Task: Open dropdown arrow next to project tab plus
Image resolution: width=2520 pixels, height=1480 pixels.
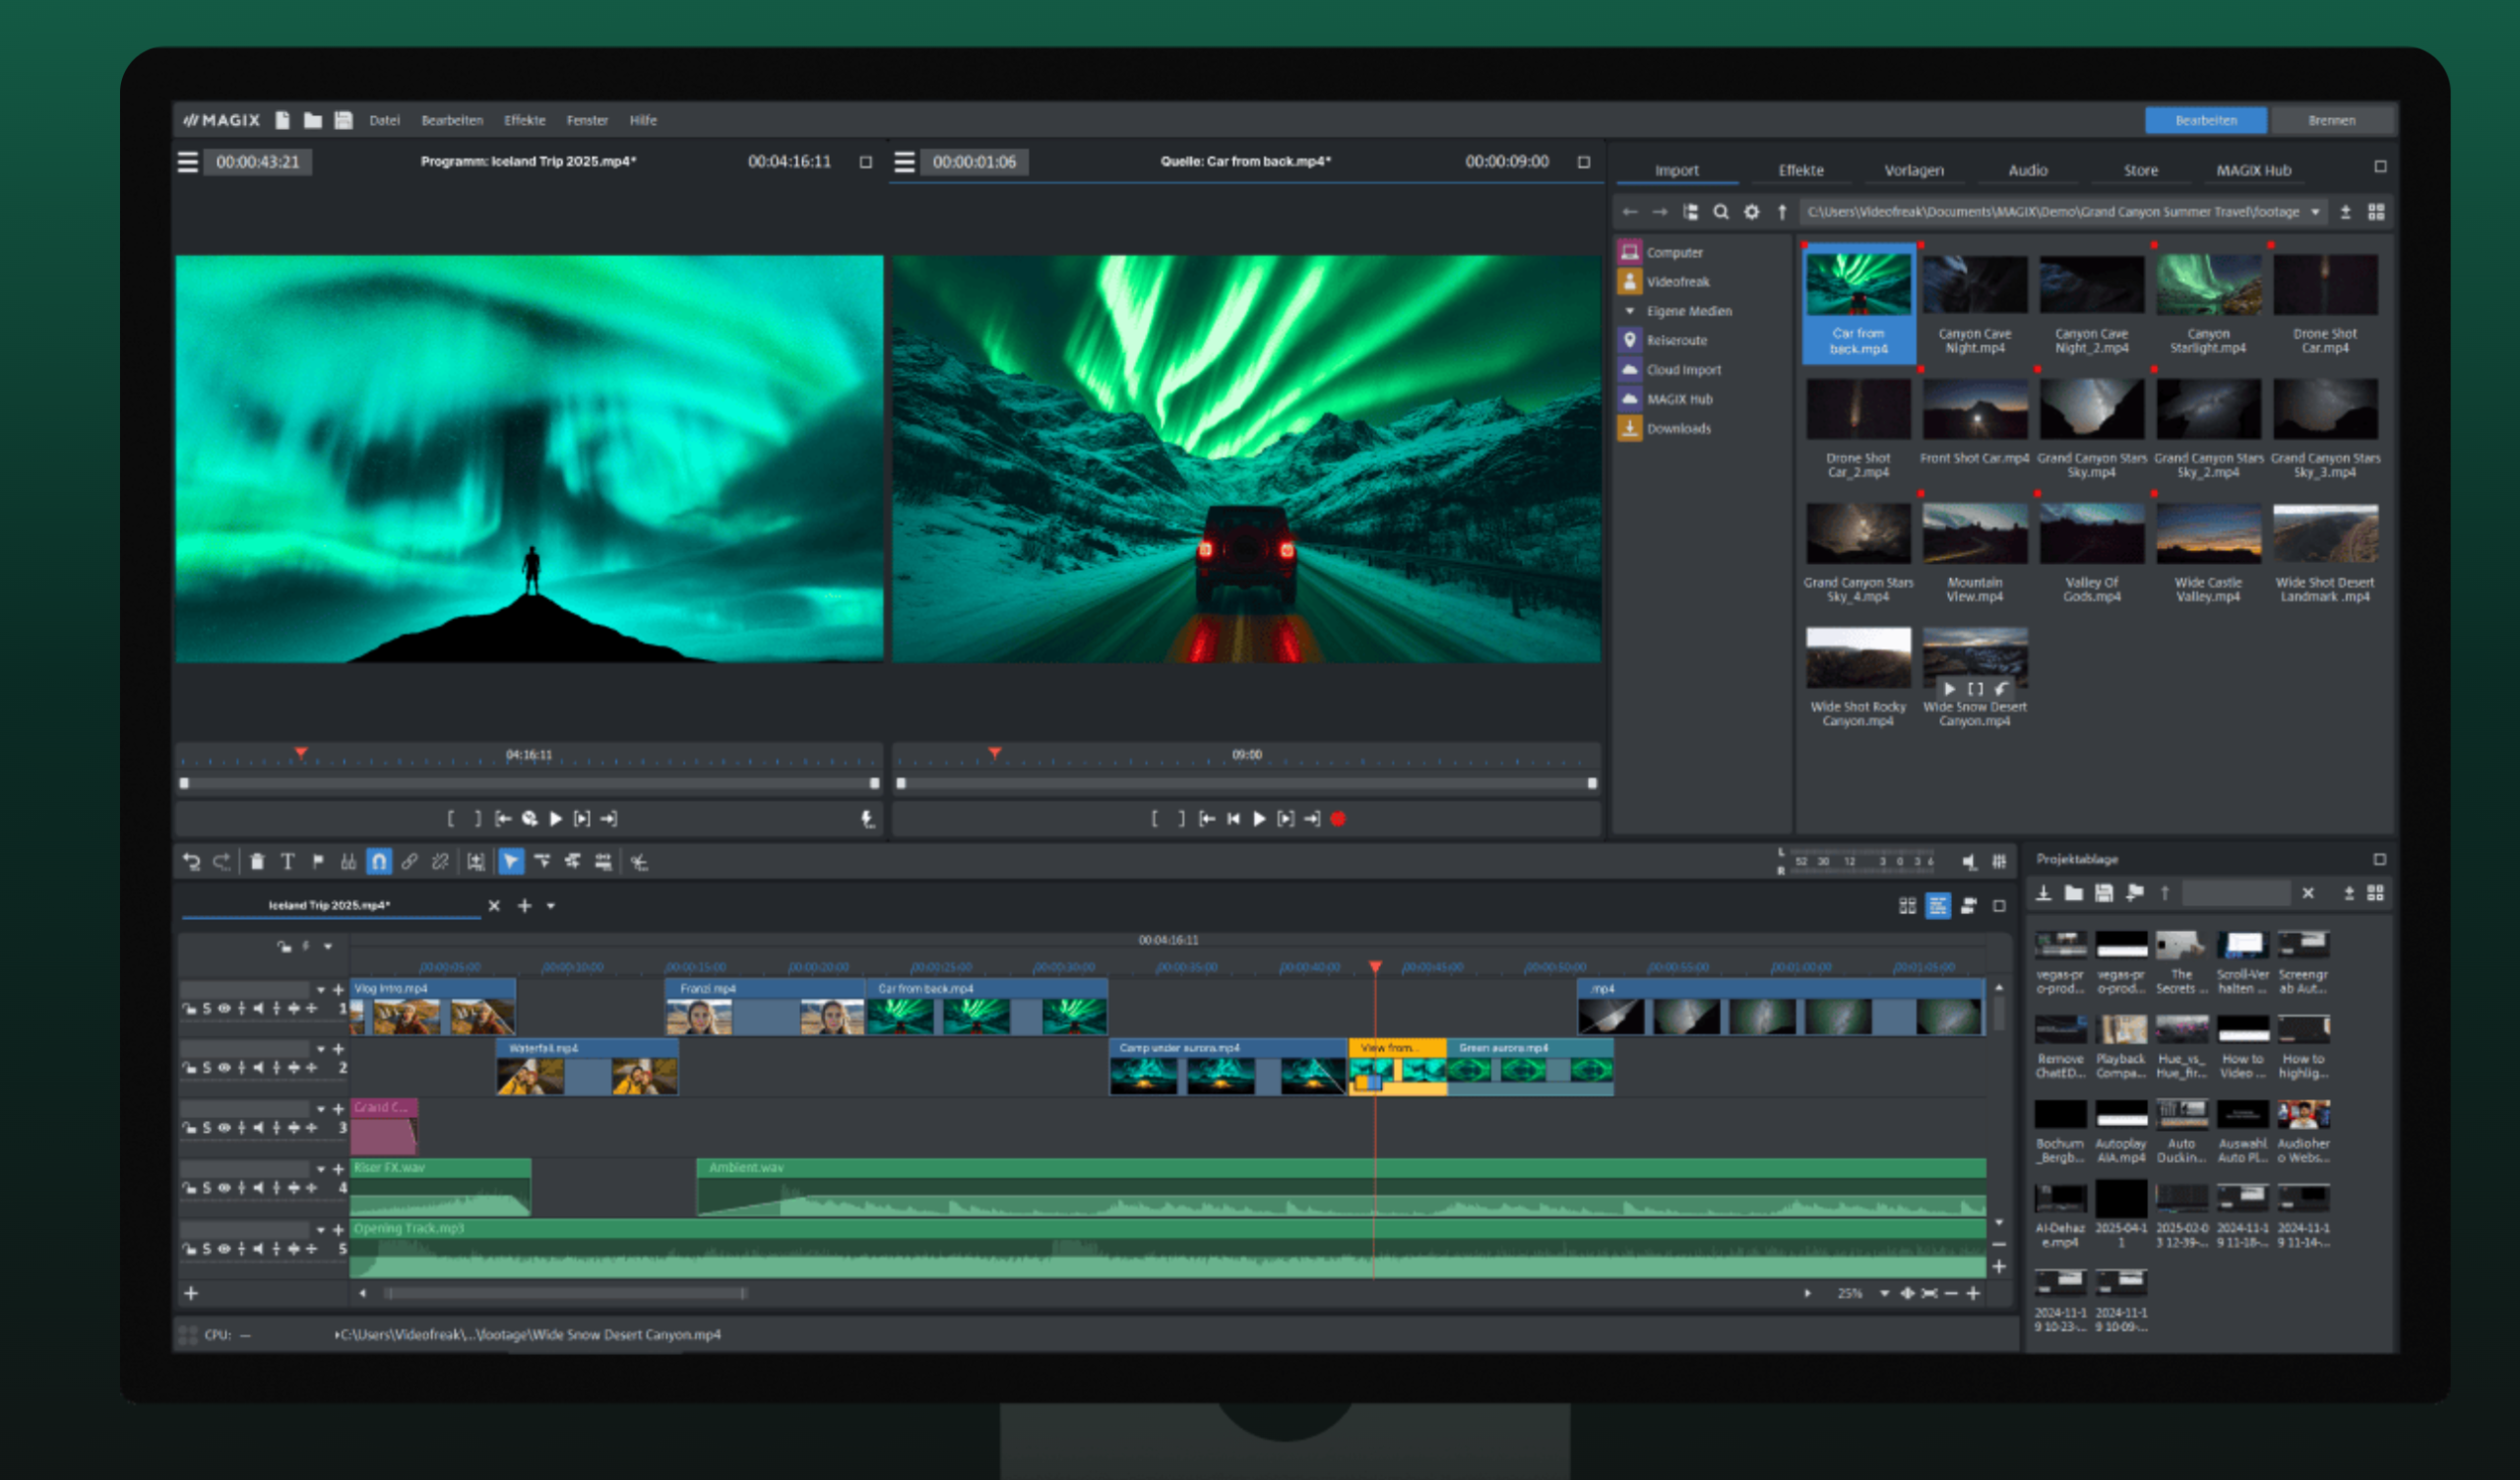Action: pyautogui.click(x=551, y=906)
